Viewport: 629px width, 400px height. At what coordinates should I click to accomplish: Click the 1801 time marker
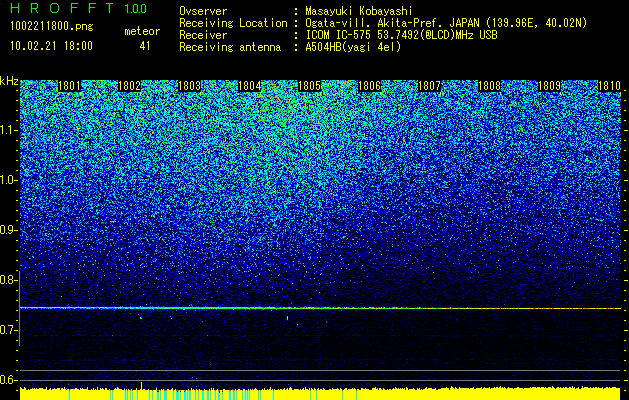(x=69, y=86)
